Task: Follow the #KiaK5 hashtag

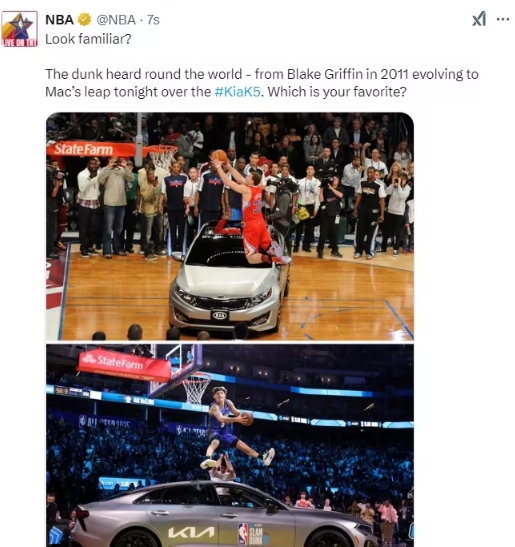Action: point(237,92)
